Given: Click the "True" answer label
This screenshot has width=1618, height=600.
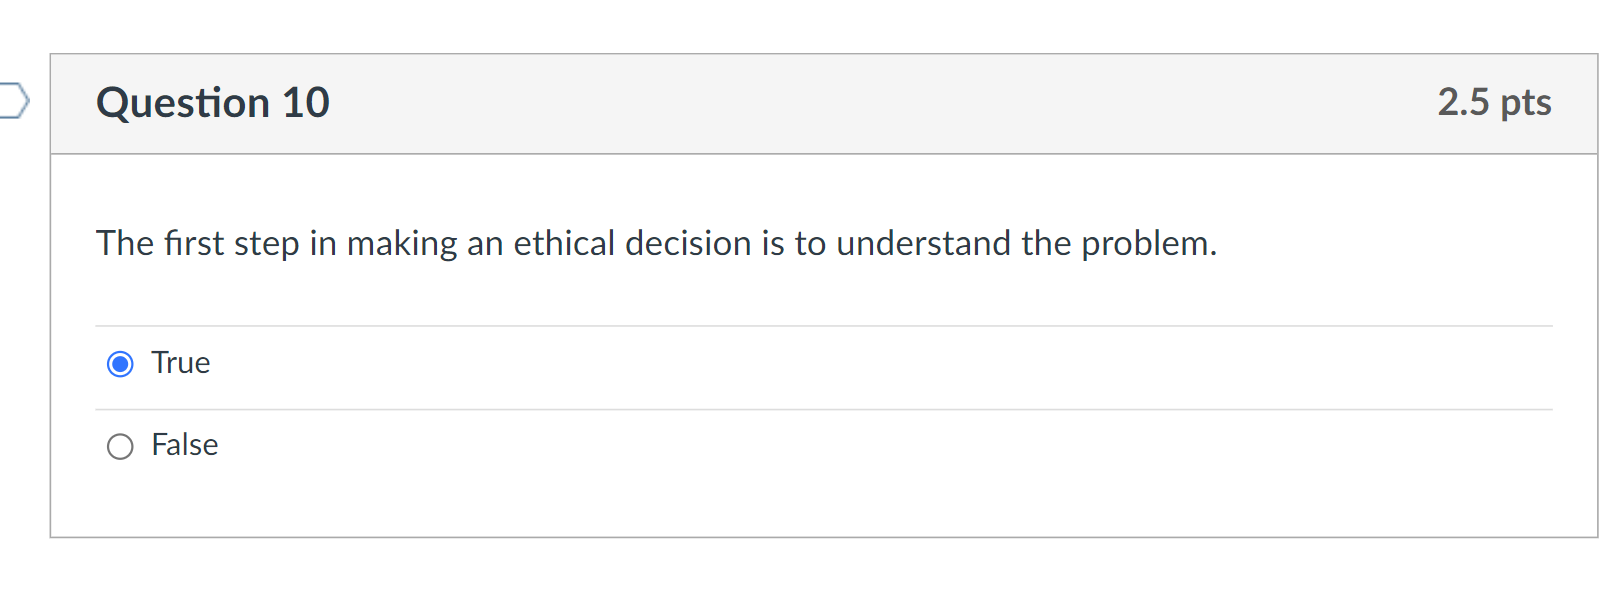Looking at the screenshot, I should [181, 363].
